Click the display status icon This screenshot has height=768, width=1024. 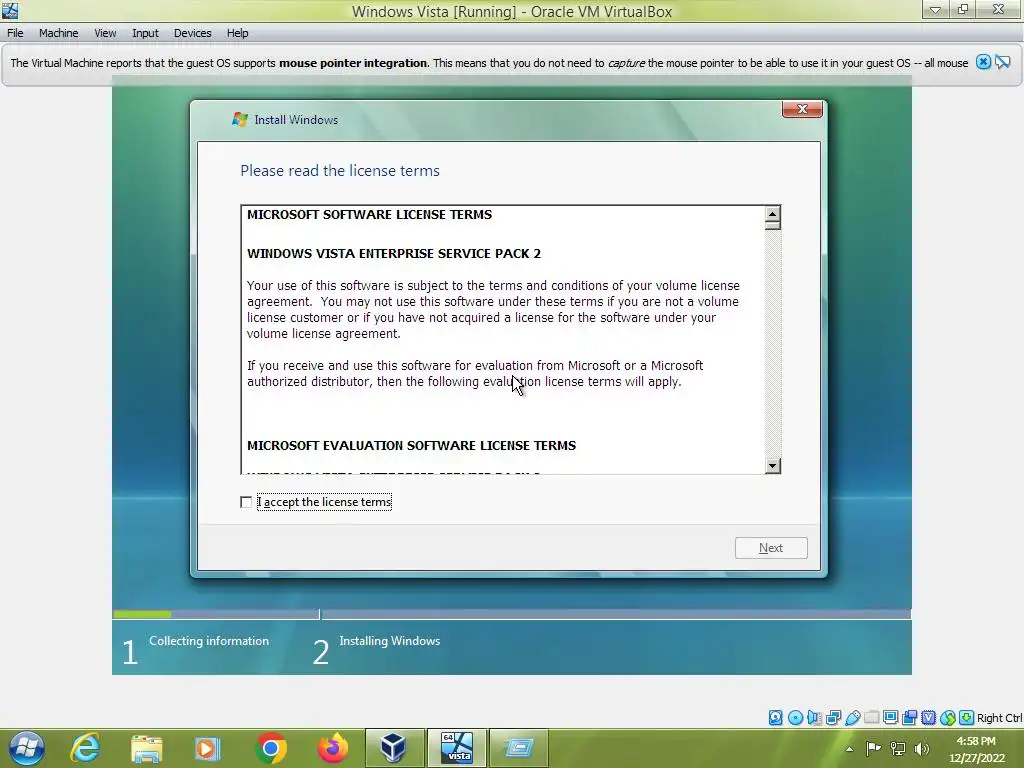[x=890, y=718]
